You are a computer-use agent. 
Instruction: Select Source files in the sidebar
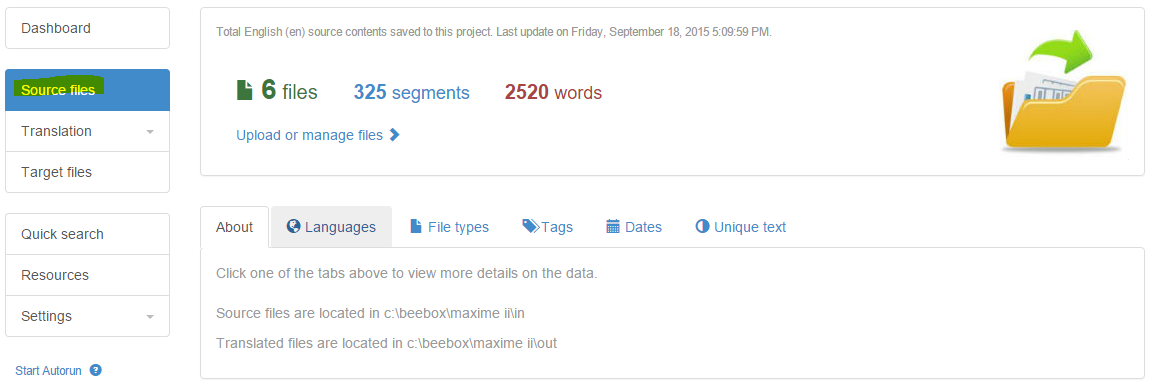click(88, 90)
